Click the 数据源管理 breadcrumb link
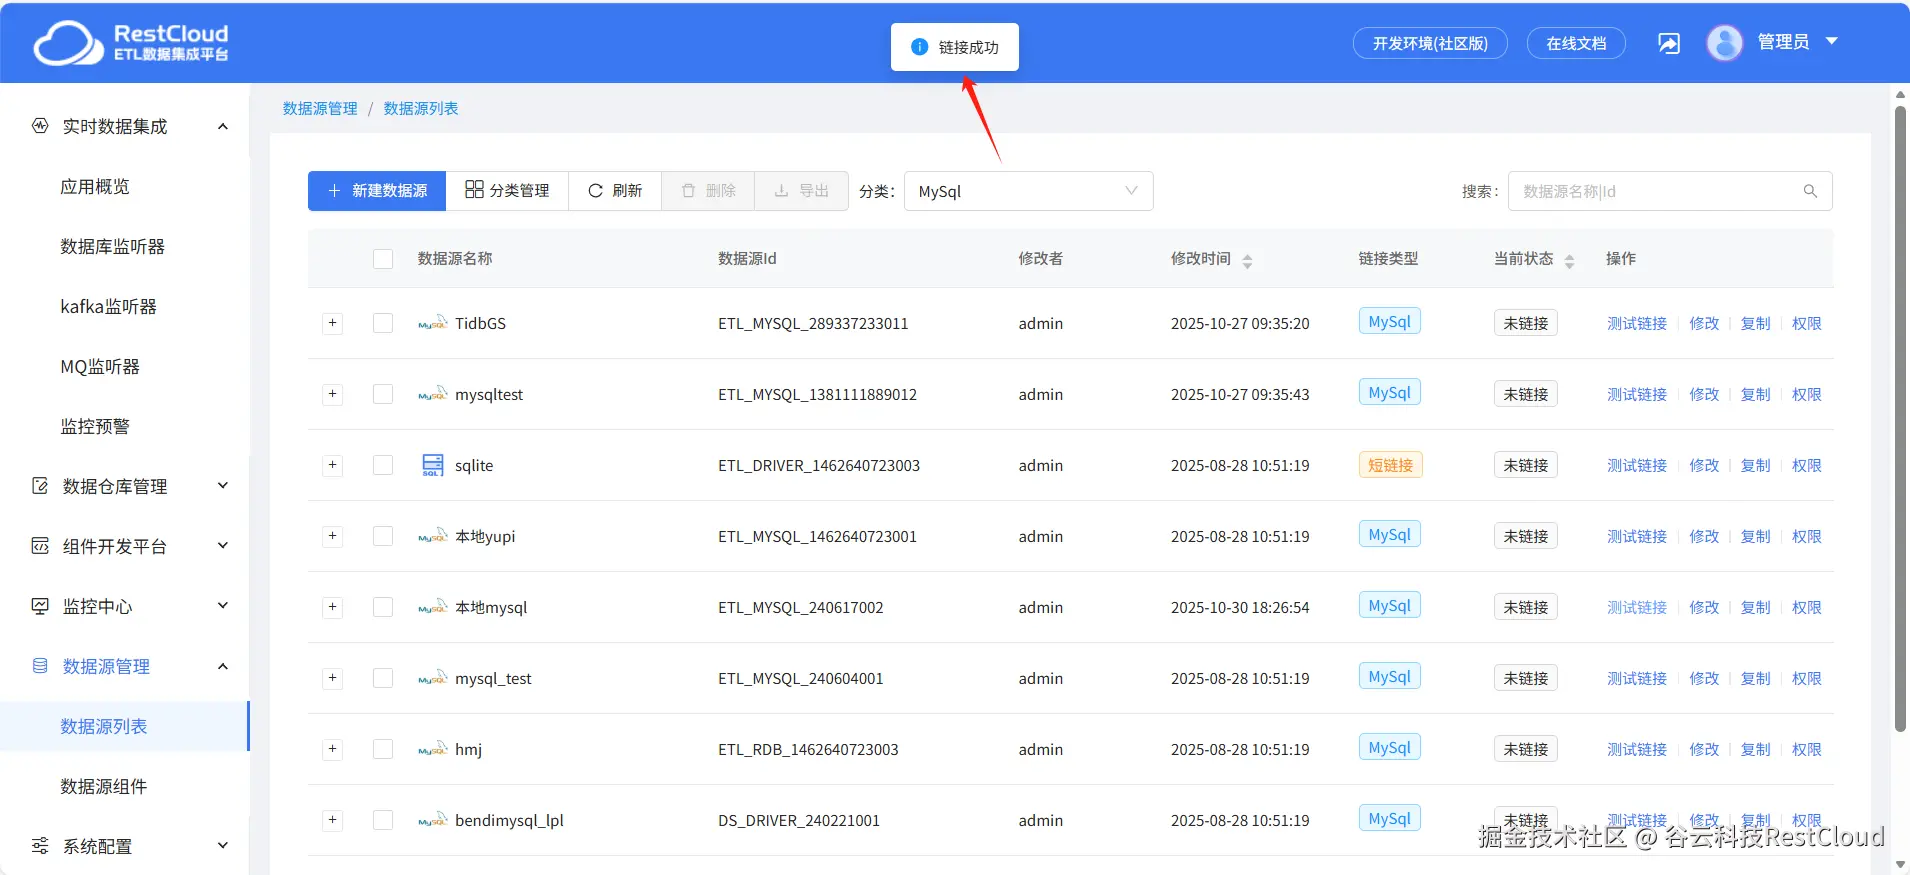 pyautogui.click(x=320, y=108)
